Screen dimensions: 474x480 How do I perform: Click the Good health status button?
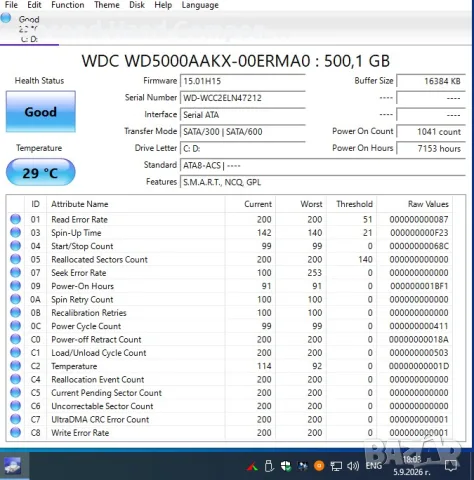[x=41, y=112]
